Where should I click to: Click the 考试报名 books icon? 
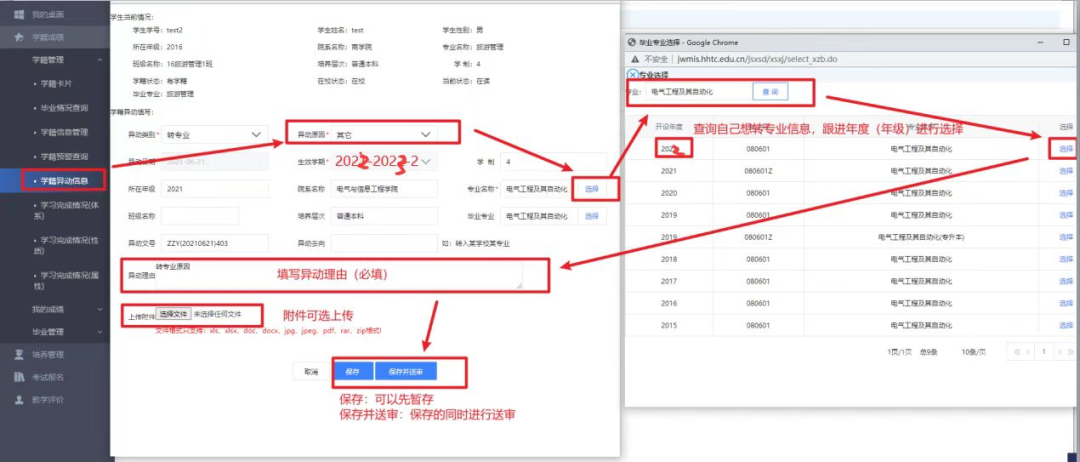19,377
